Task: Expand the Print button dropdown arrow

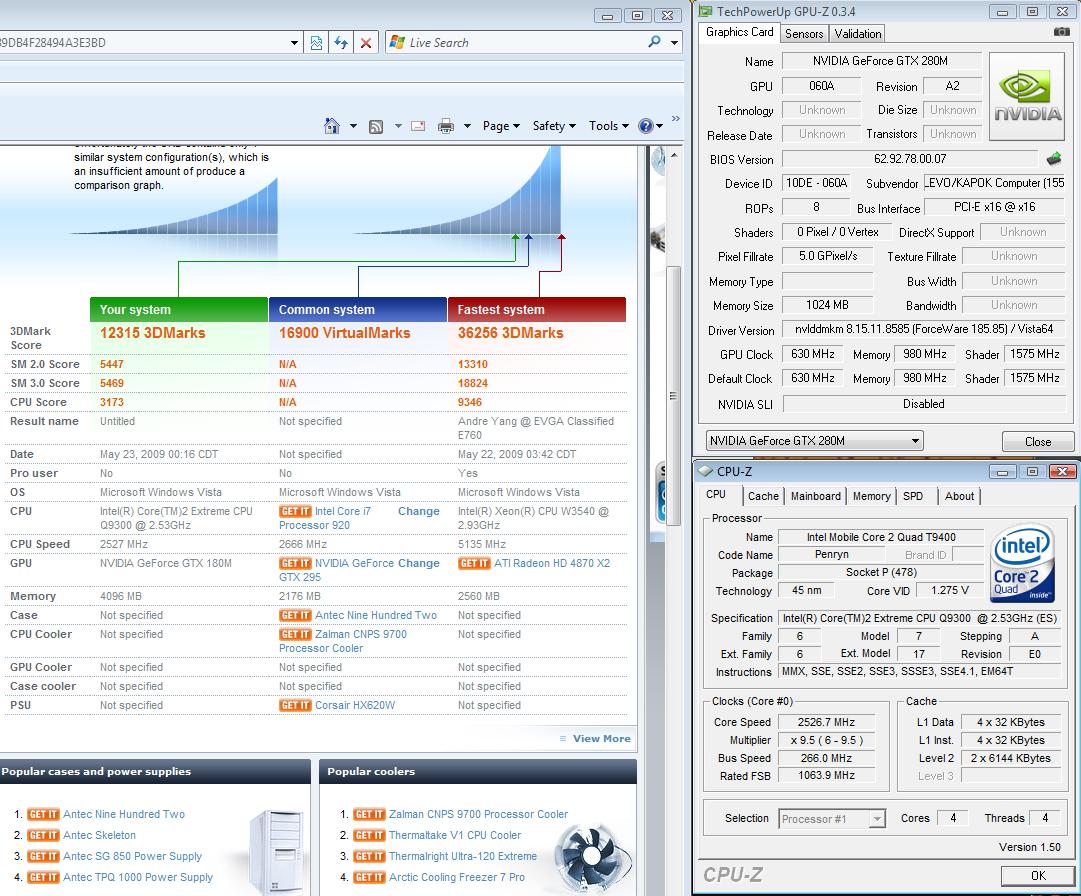Action: (467, 126)
